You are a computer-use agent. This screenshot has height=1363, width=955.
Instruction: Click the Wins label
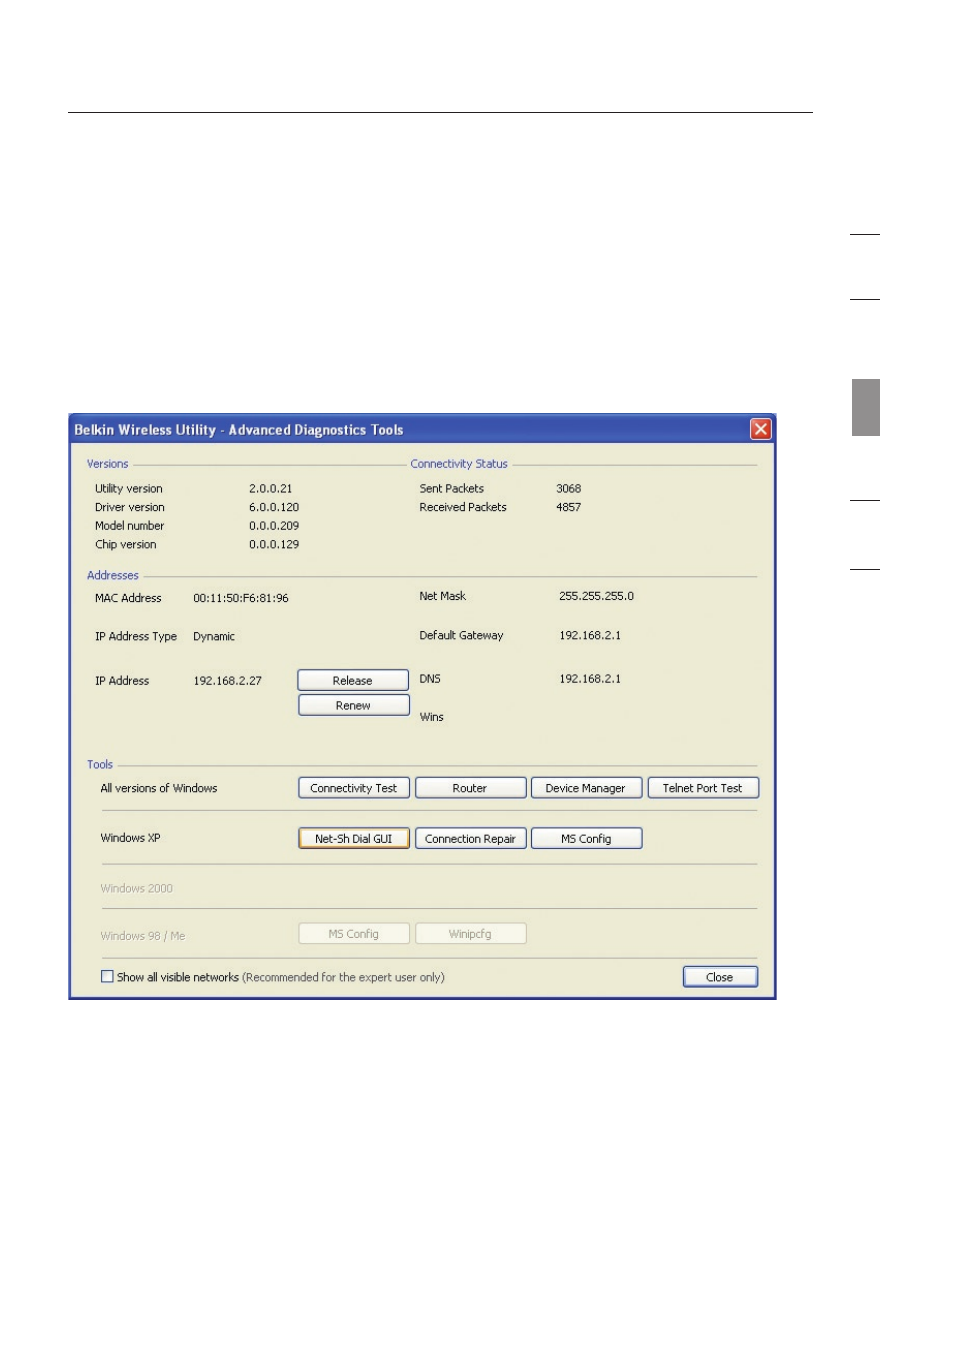point(432,717)
